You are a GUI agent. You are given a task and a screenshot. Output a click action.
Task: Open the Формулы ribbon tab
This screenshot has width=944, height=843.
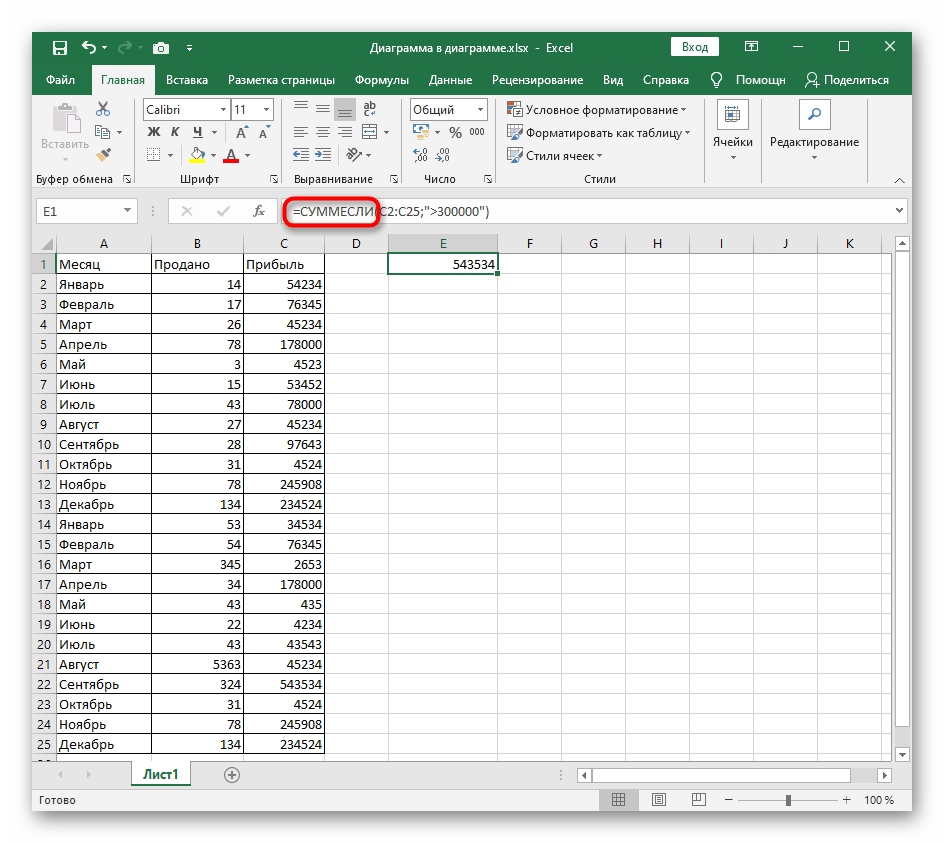381,80
